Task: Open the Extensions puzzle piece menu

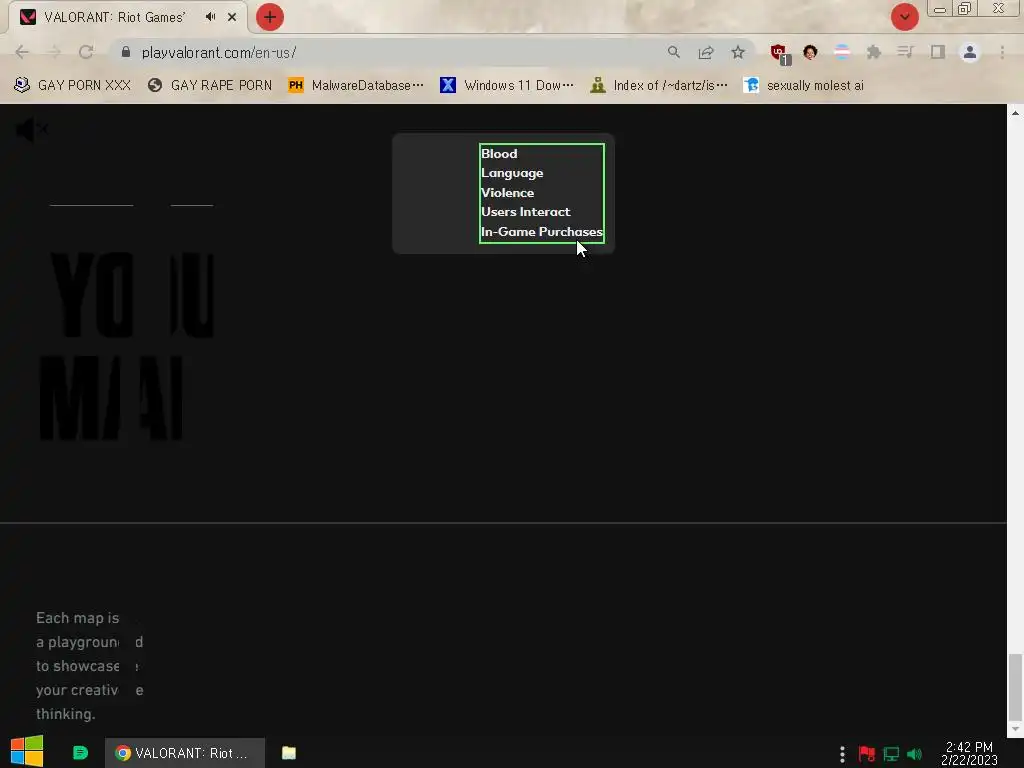Action: pyautogui.click(x=874, y=52)
